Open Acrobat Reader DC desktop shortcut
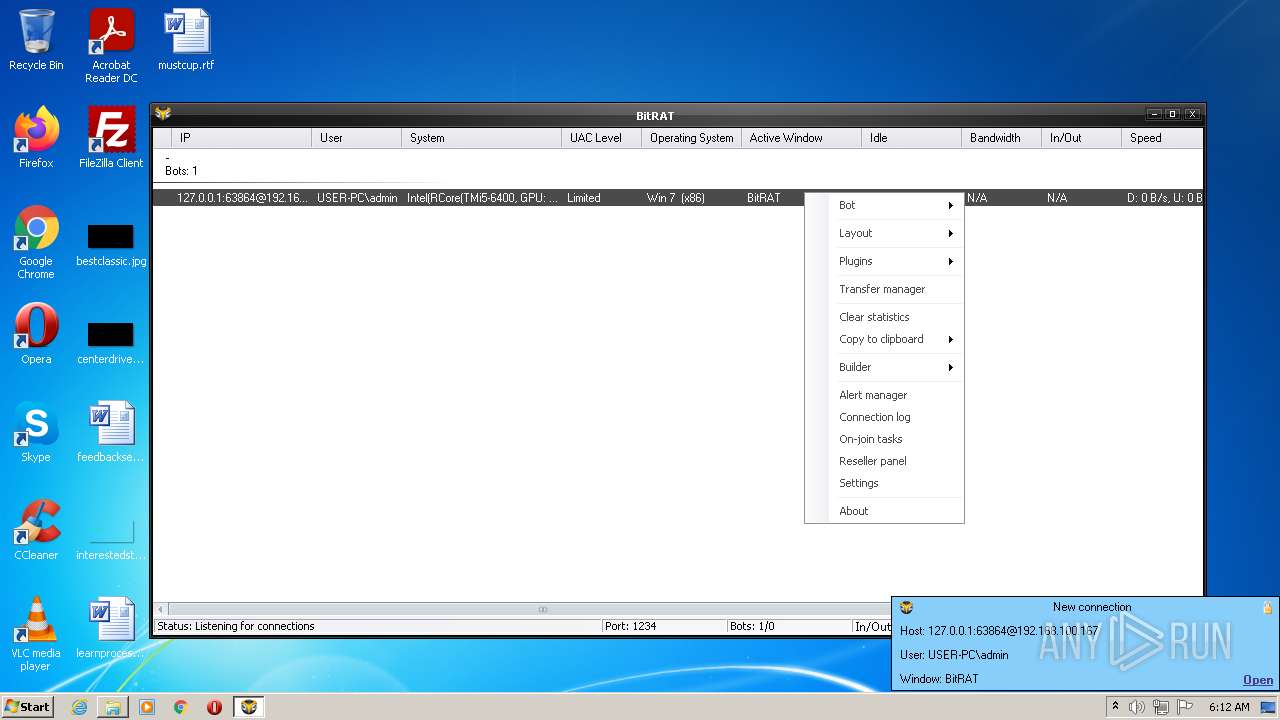Image resolution: width=1280 pixels, height=720 pixels. 111,46
